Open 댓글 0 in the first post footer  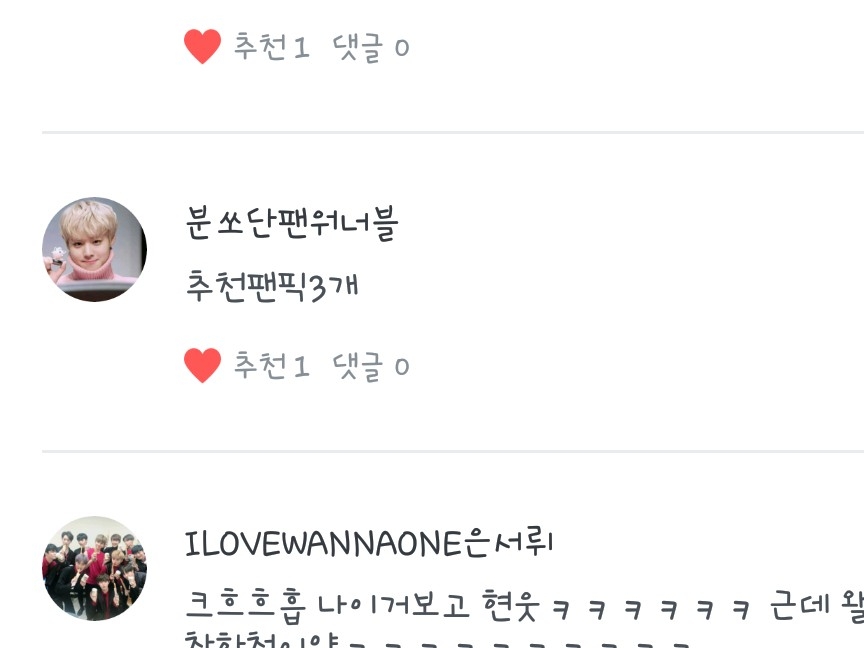tap(371, 47)
